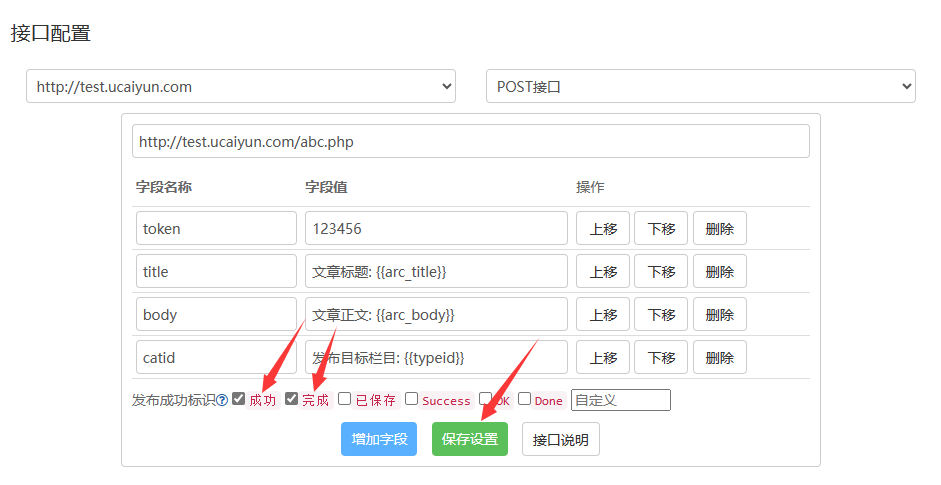
Task: Check the Done checkbox
Action: [524, 399]
